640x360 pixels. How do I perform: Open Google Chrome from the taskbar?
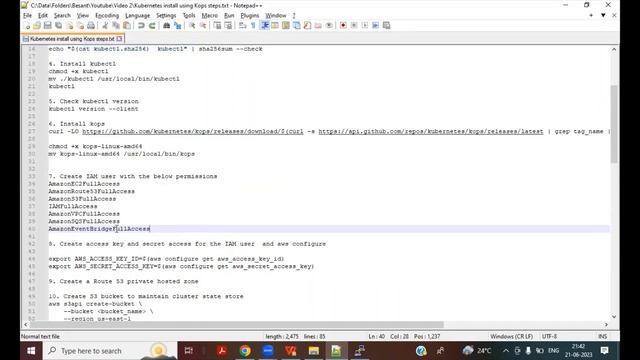(x=245, y=351)
